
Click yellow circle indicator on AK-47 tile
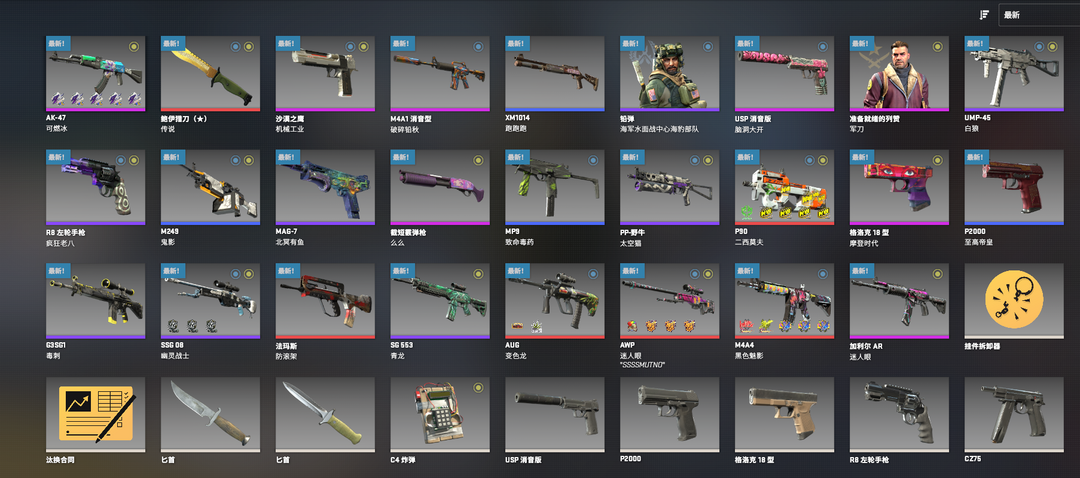134,47
